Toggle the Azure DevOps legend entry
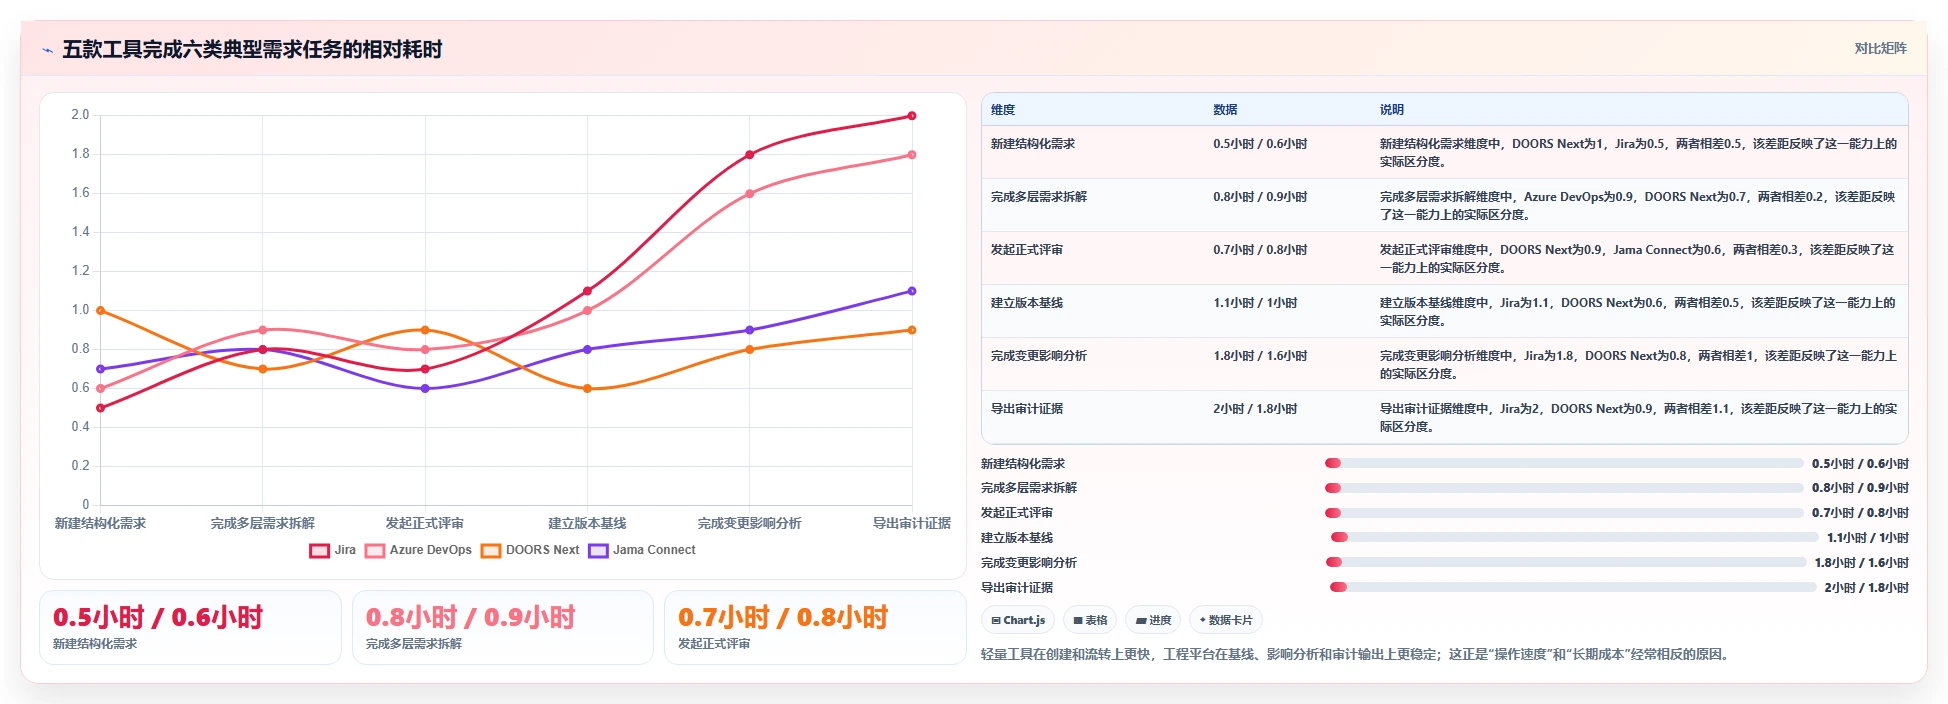The image size is (1948, 704). 419,550
